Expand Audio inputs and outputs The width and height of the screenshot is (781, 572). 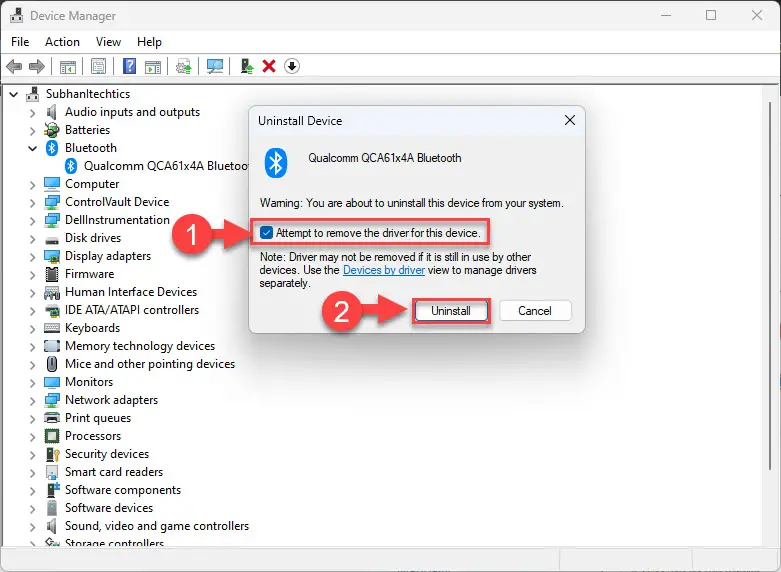tap(33, 113)
